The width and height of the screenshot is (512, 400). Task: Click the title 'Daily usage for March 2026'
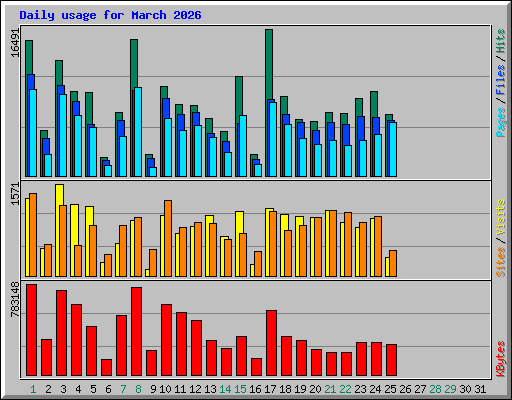(x=110, y=15)
